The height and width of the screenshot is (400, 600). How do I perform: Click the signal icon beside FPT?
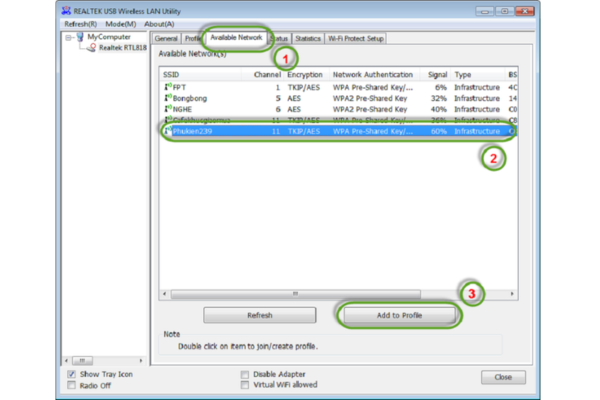click(x=168, y=87)
